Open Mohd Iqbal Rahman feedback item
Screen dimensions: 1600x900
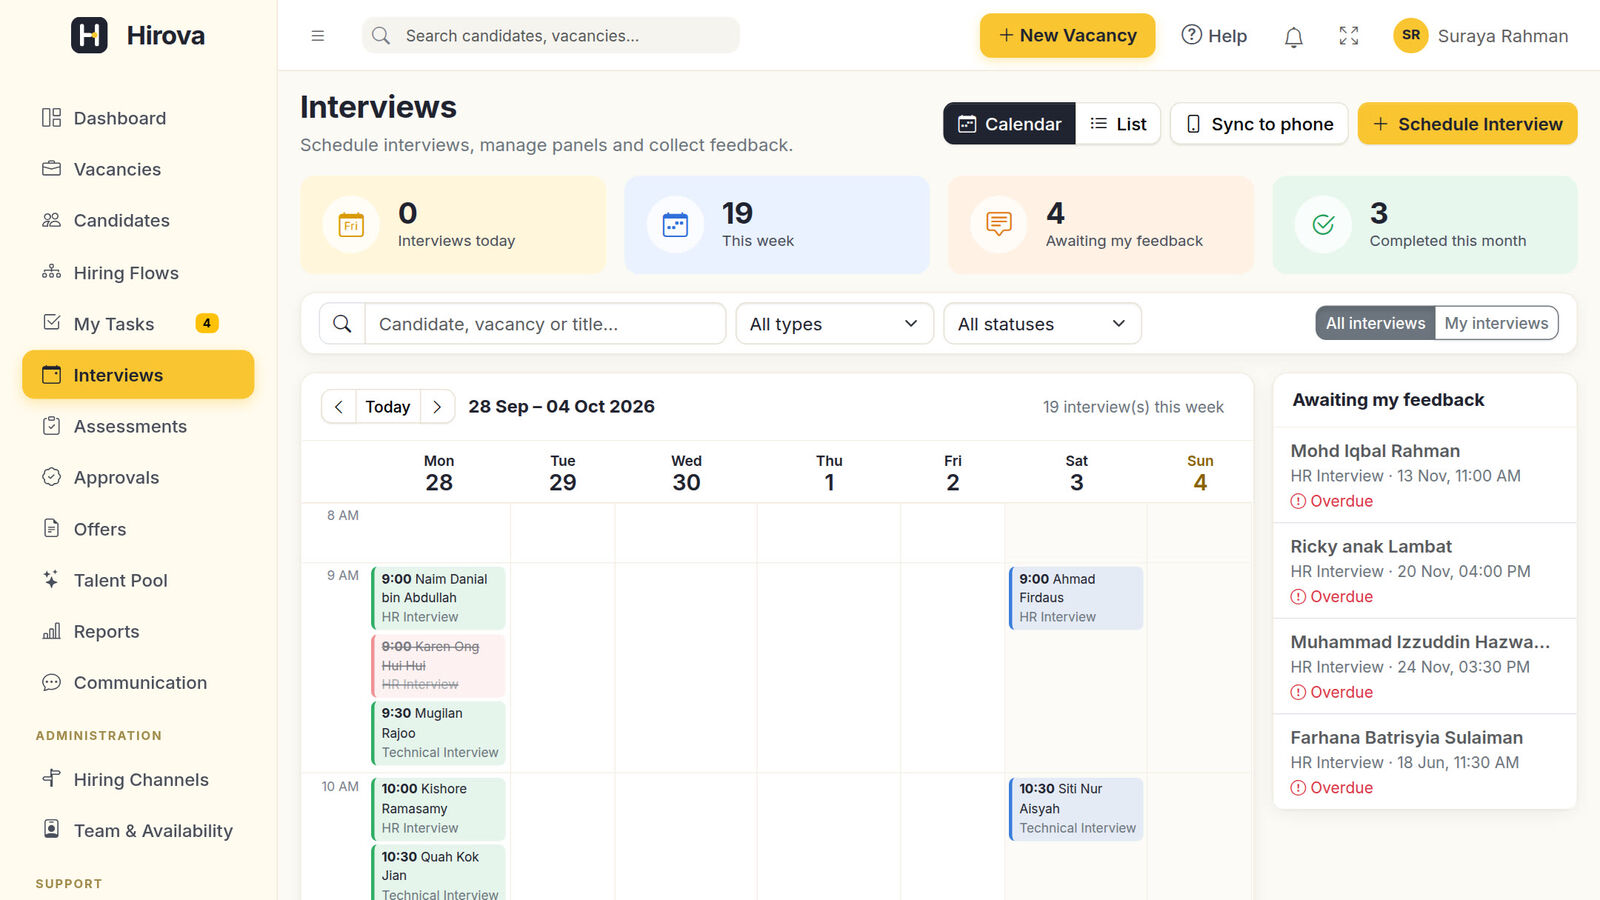[x=1424, y=475]
